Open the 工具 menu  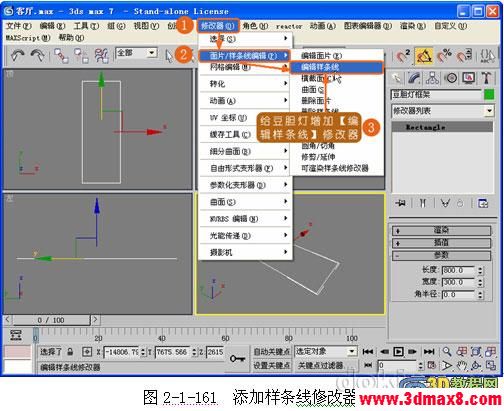pos(86,26)
